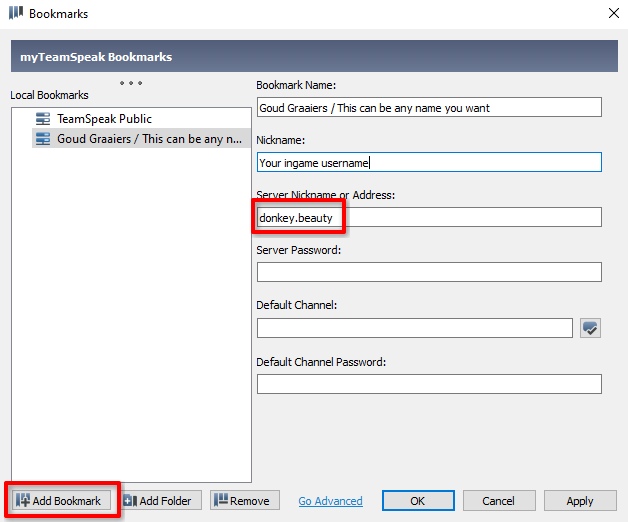Close the Bookmarks dialog
628x522 pixels.
[614, 13]
